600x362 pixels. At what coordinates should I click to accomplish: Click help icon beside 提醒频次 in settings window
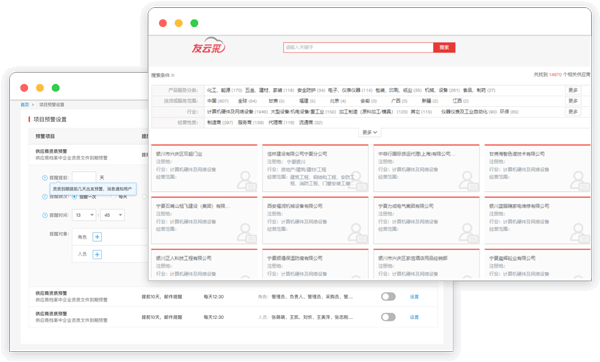tap(45, 196)
